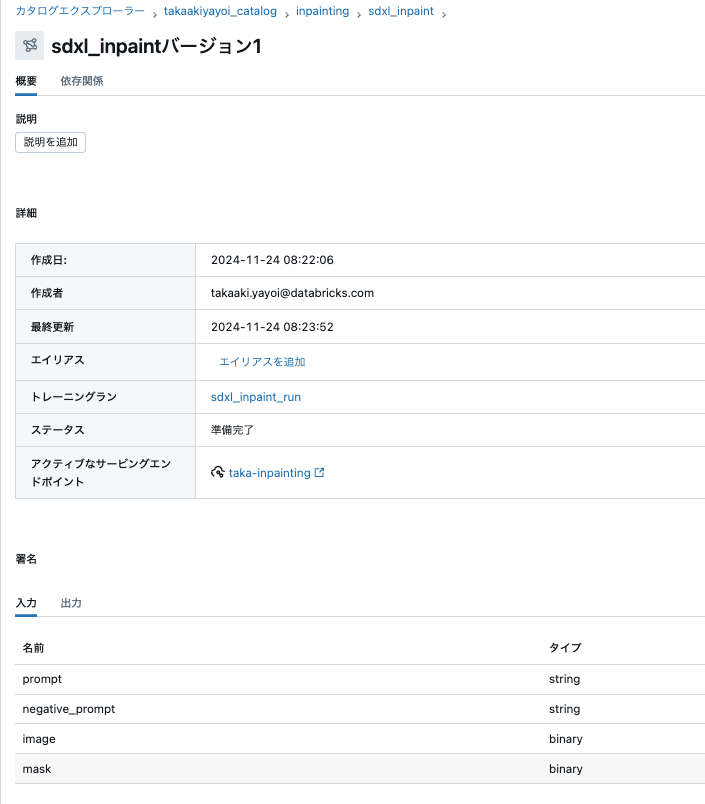
Task: Click creator email takaaki.yayoi@databricks.com
Action: pos(292,293)
